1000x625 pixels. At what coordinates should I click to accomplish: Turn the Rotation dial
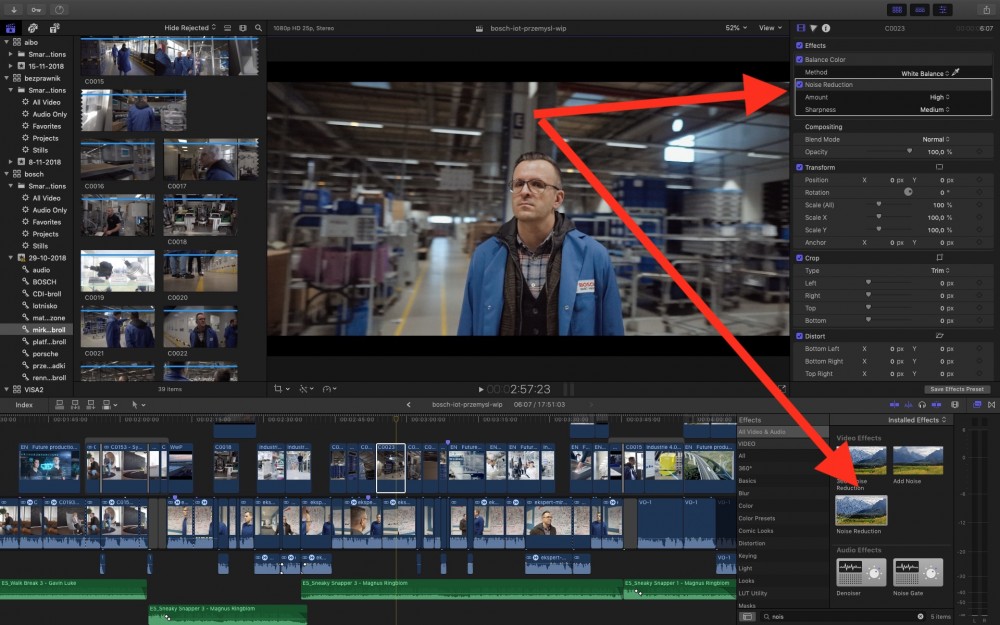(x=908, y=192)
